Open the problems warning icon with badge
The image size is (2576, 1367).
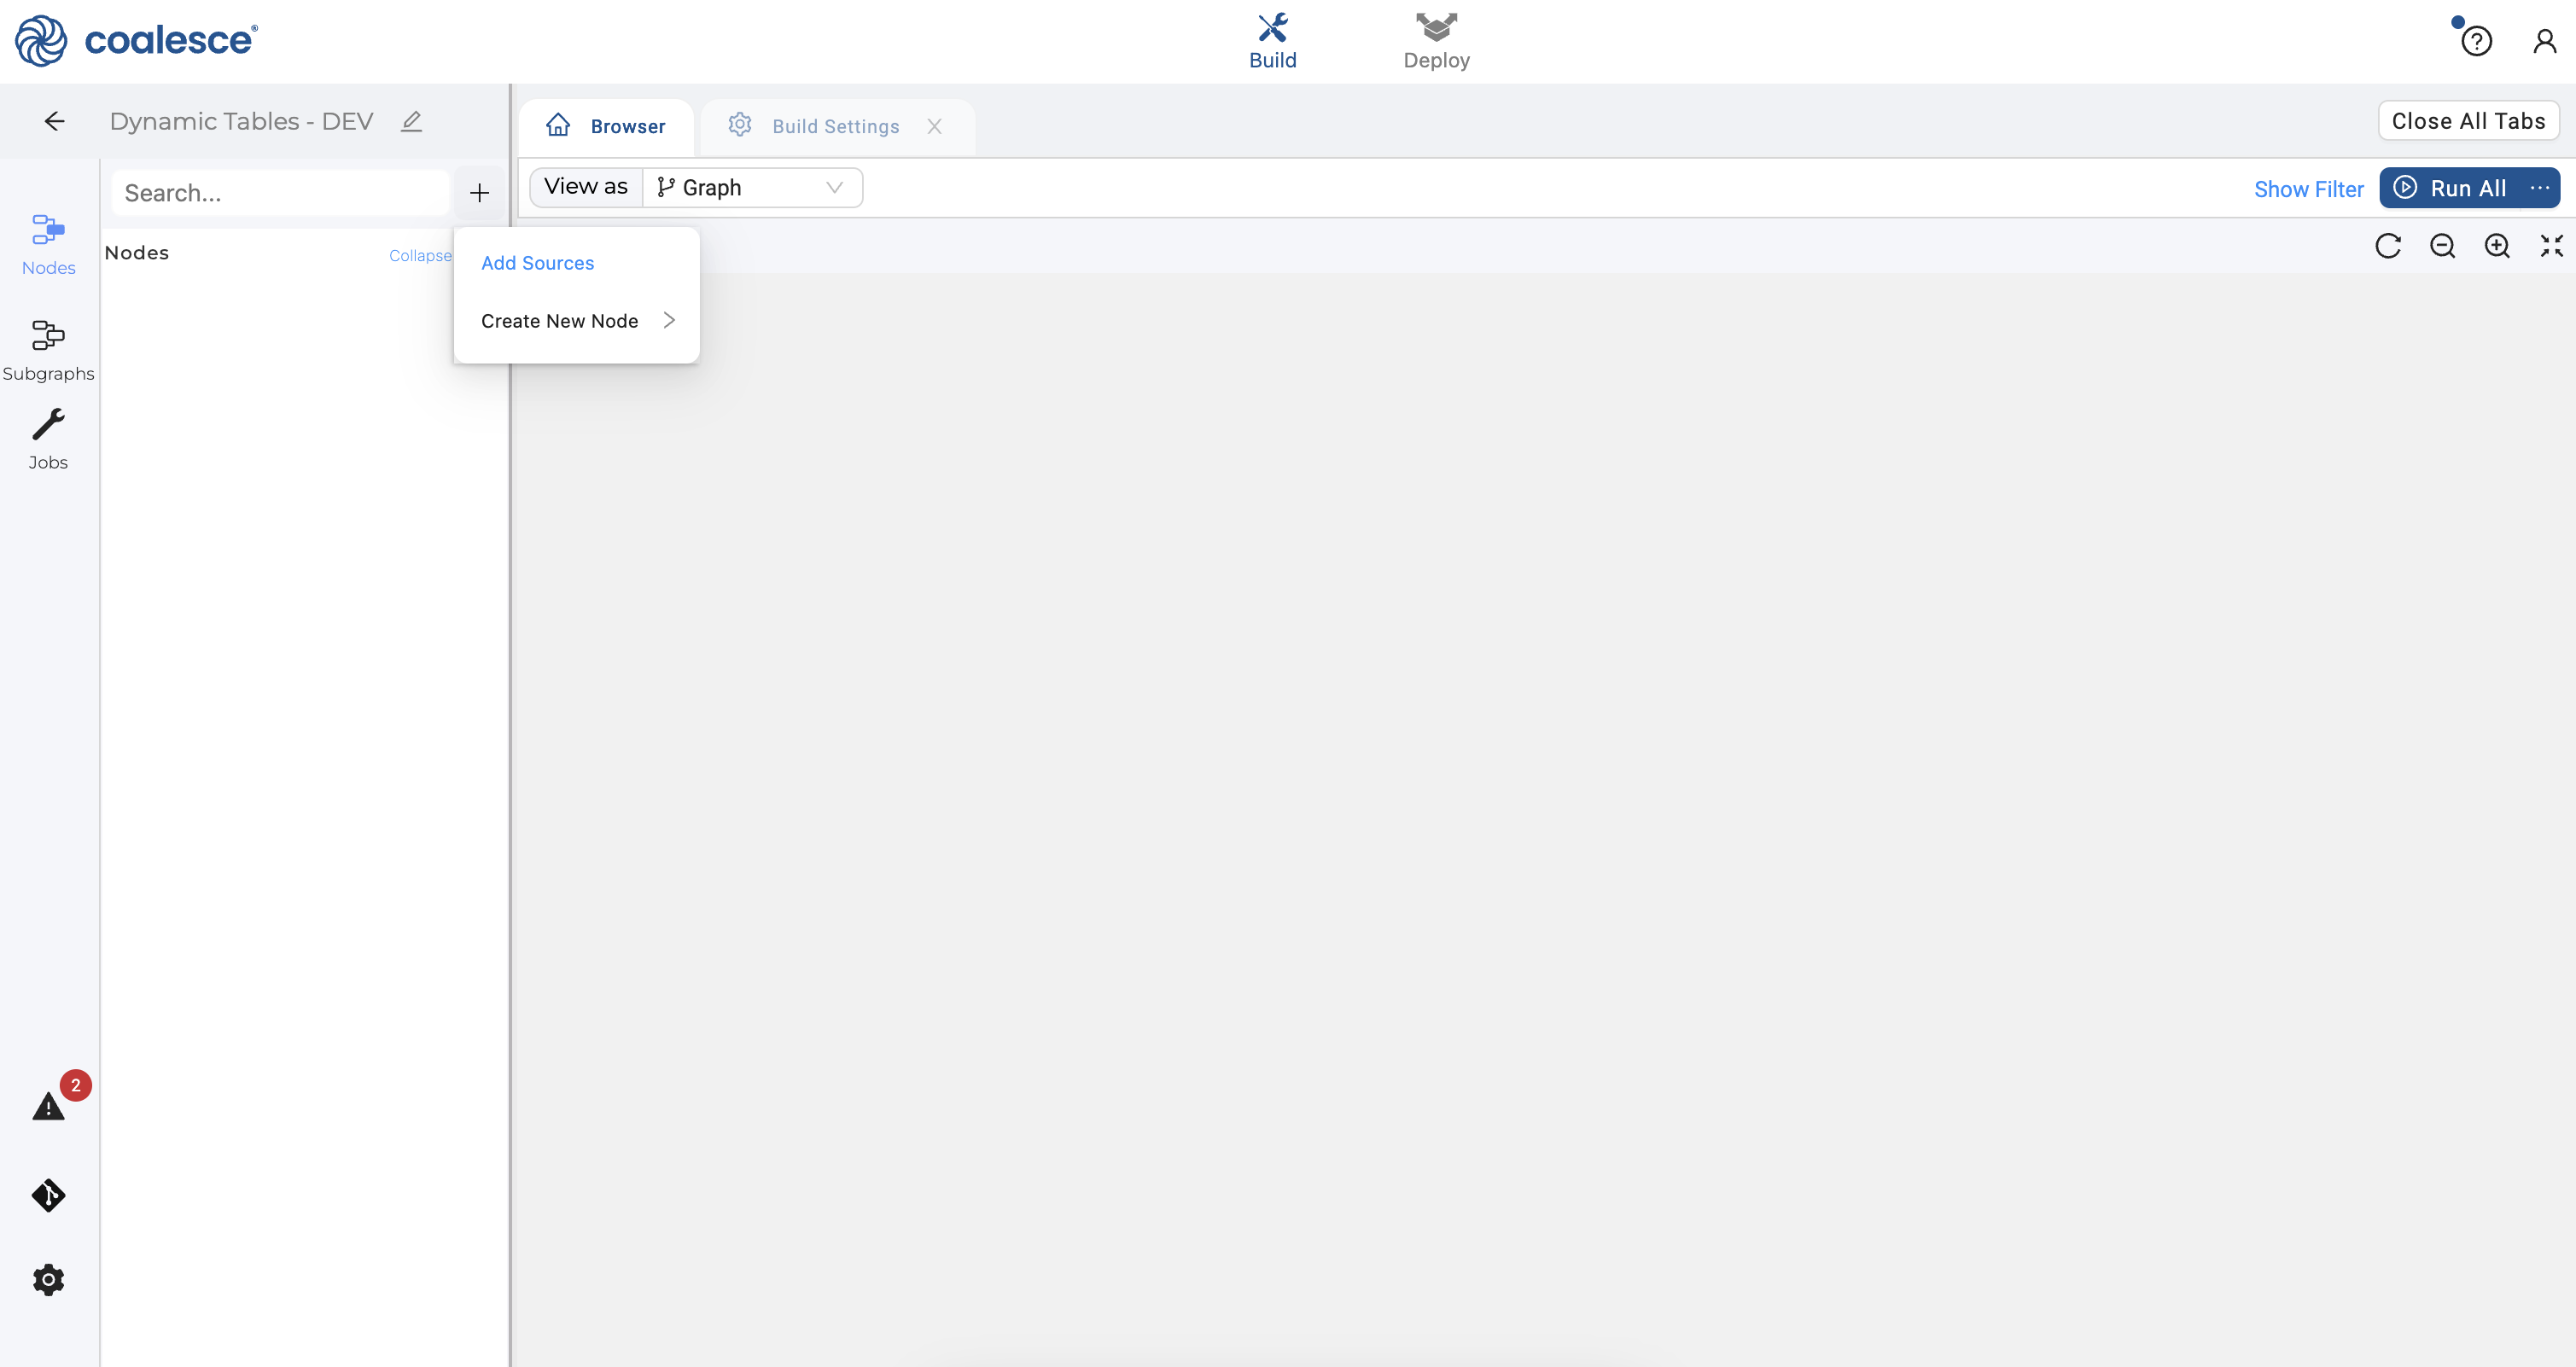(48, 1106)
